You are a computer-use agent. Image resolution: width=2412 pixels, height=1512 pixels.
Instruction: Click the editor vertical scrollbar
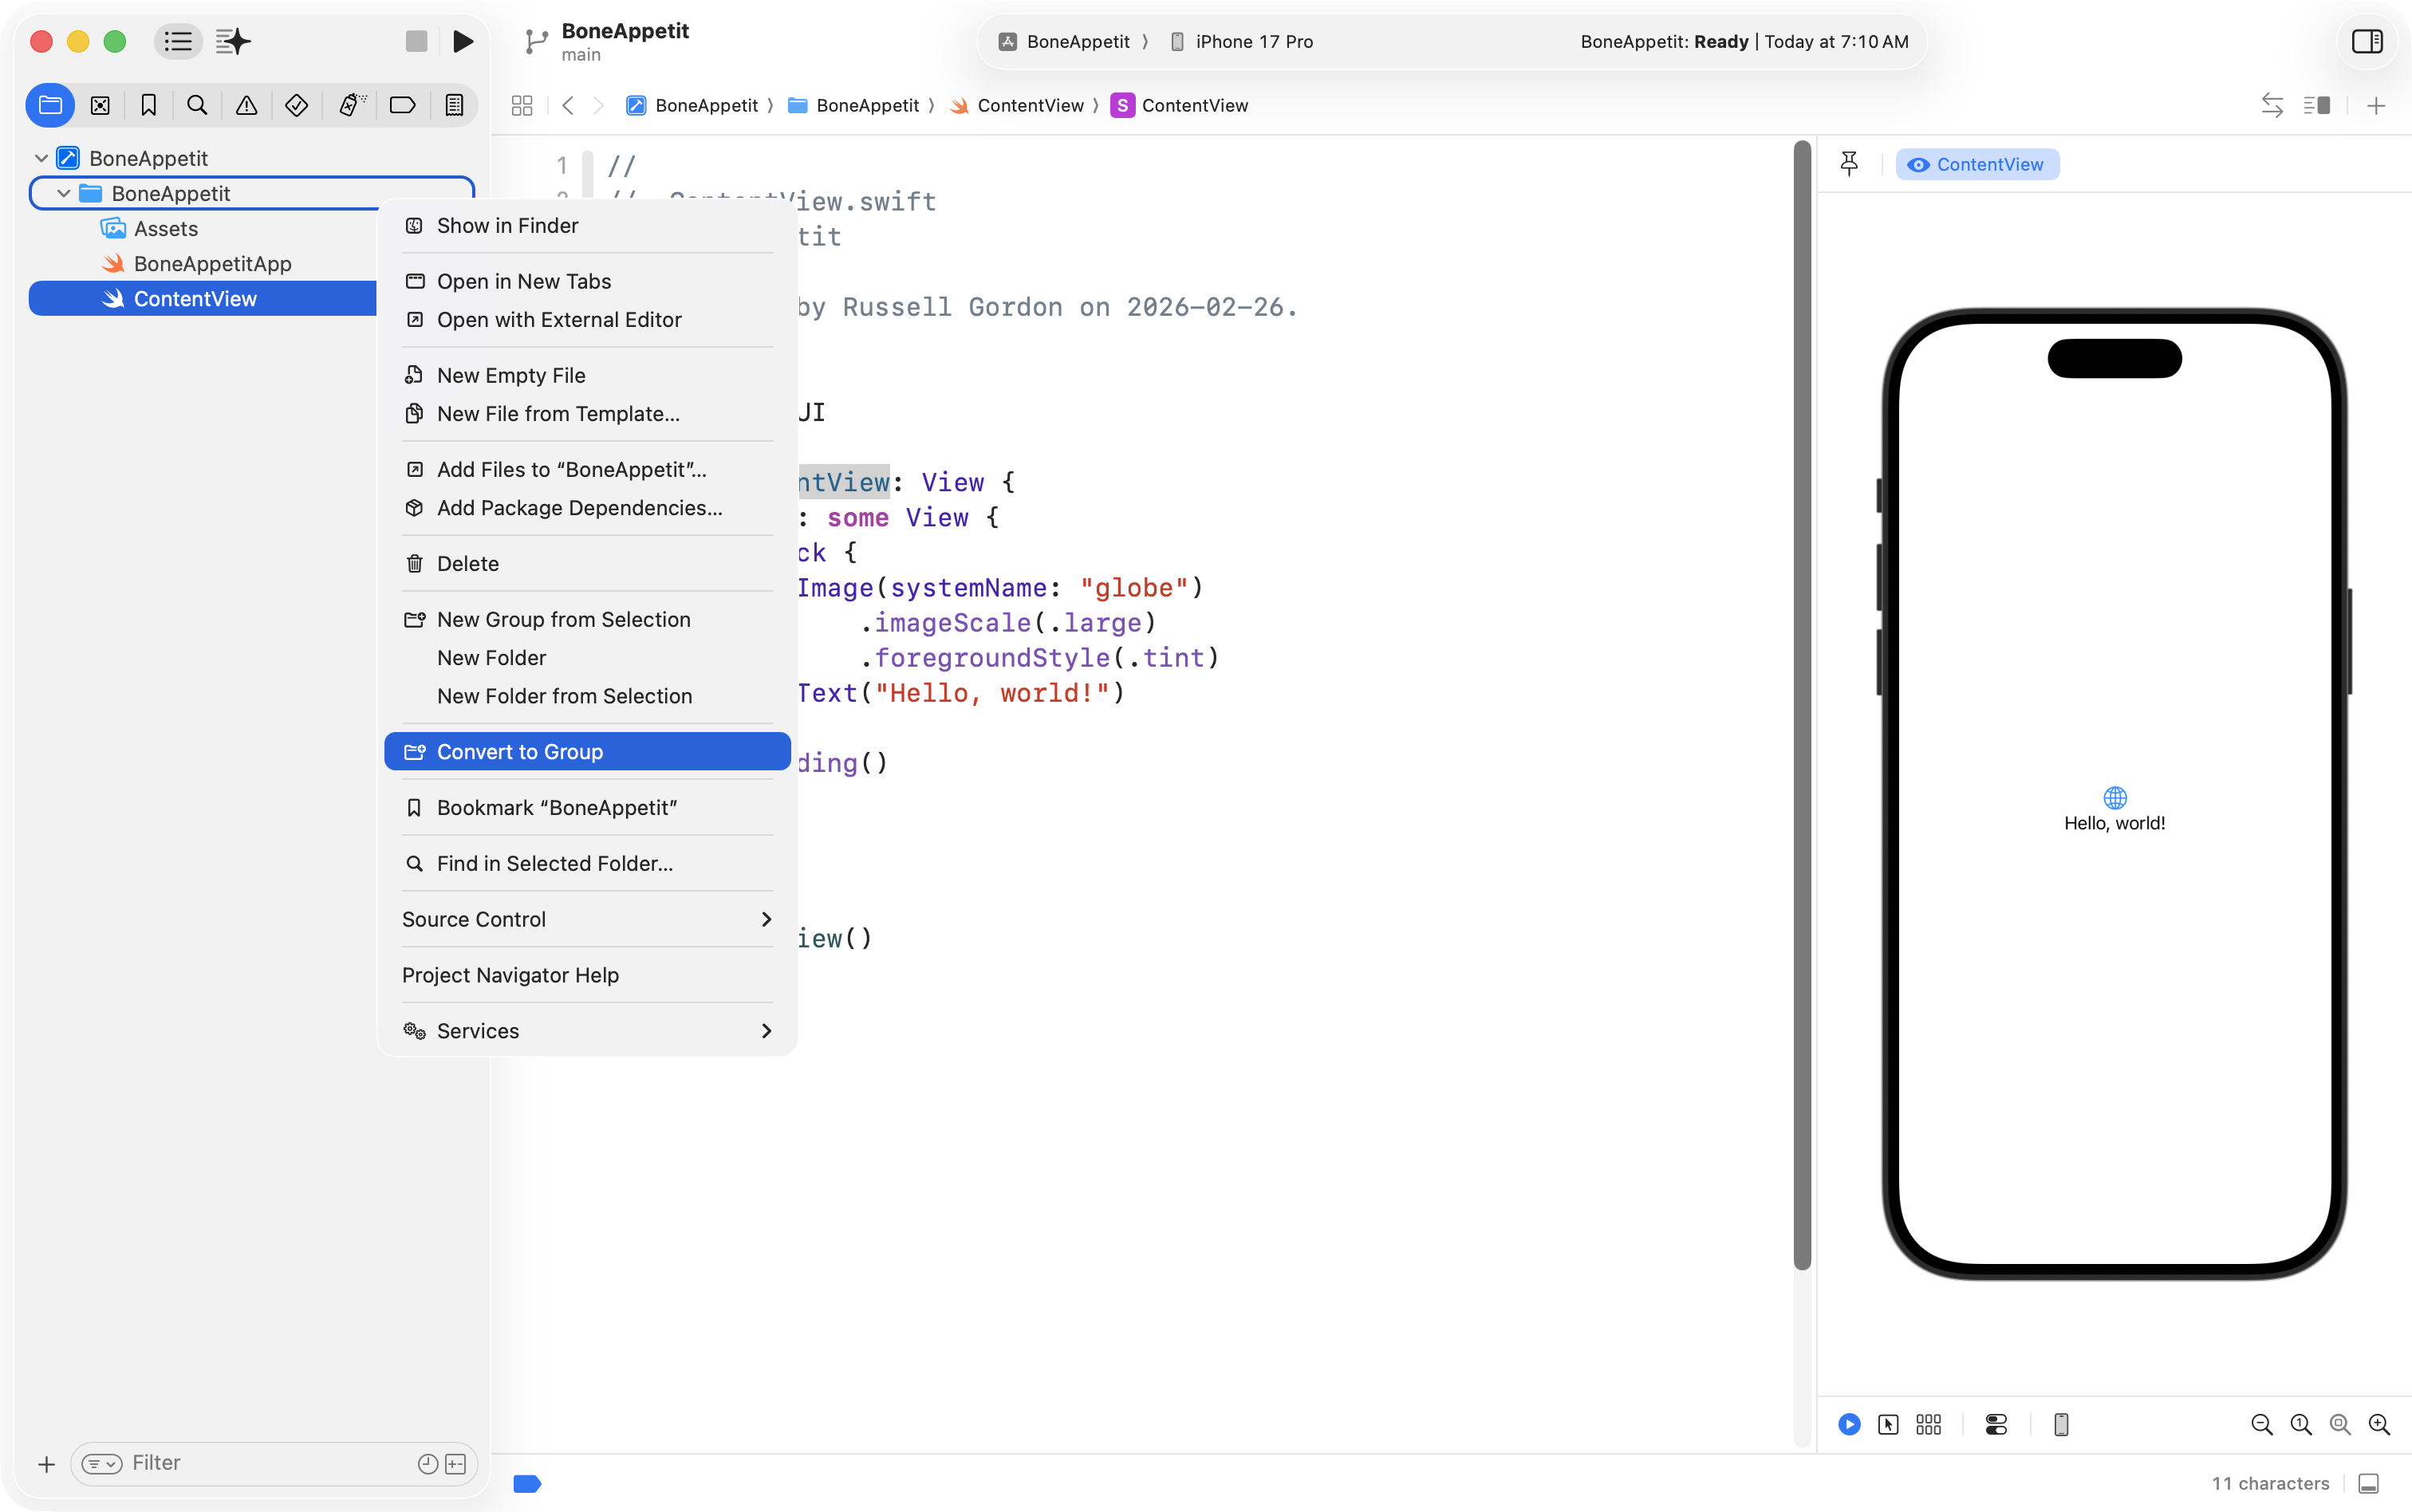pyautogui.click(x=1802, y=700)
